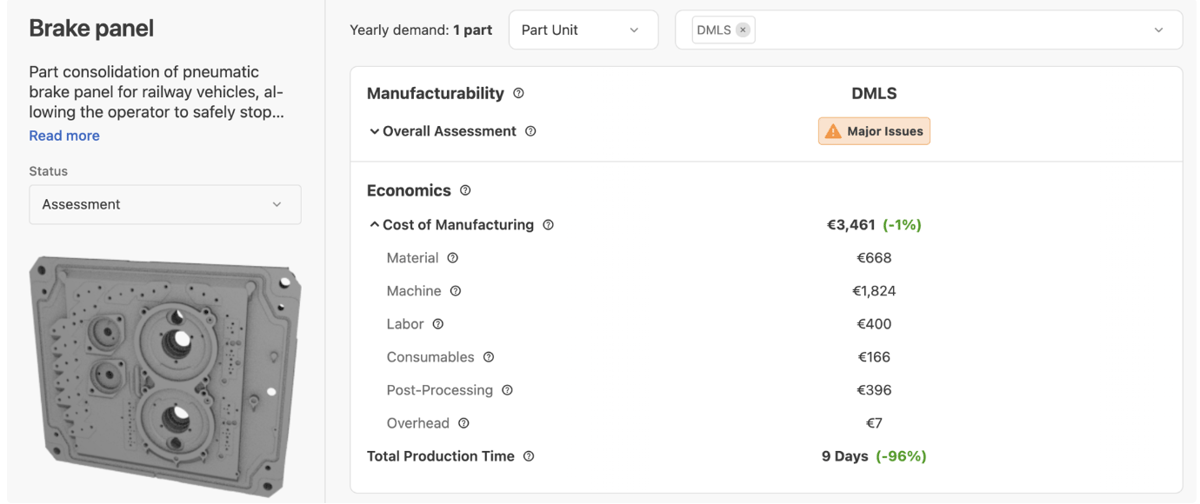Expand the Overall Assessment section
Image resolution: width=1200 pixels, height=504 pixels.
pyautogui.click(x=374, y=131)
